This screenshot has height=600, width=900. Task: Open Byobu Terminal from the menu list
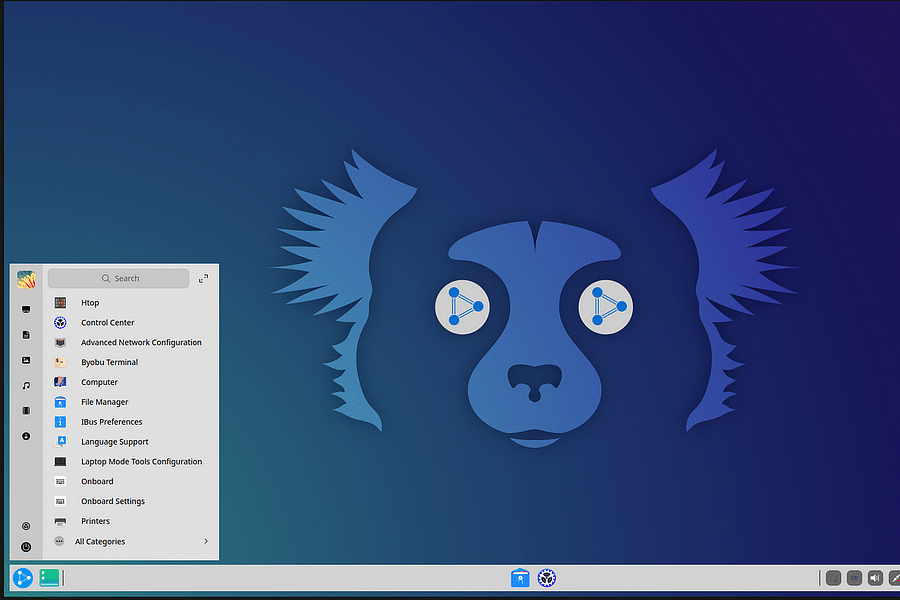point(110,362)
